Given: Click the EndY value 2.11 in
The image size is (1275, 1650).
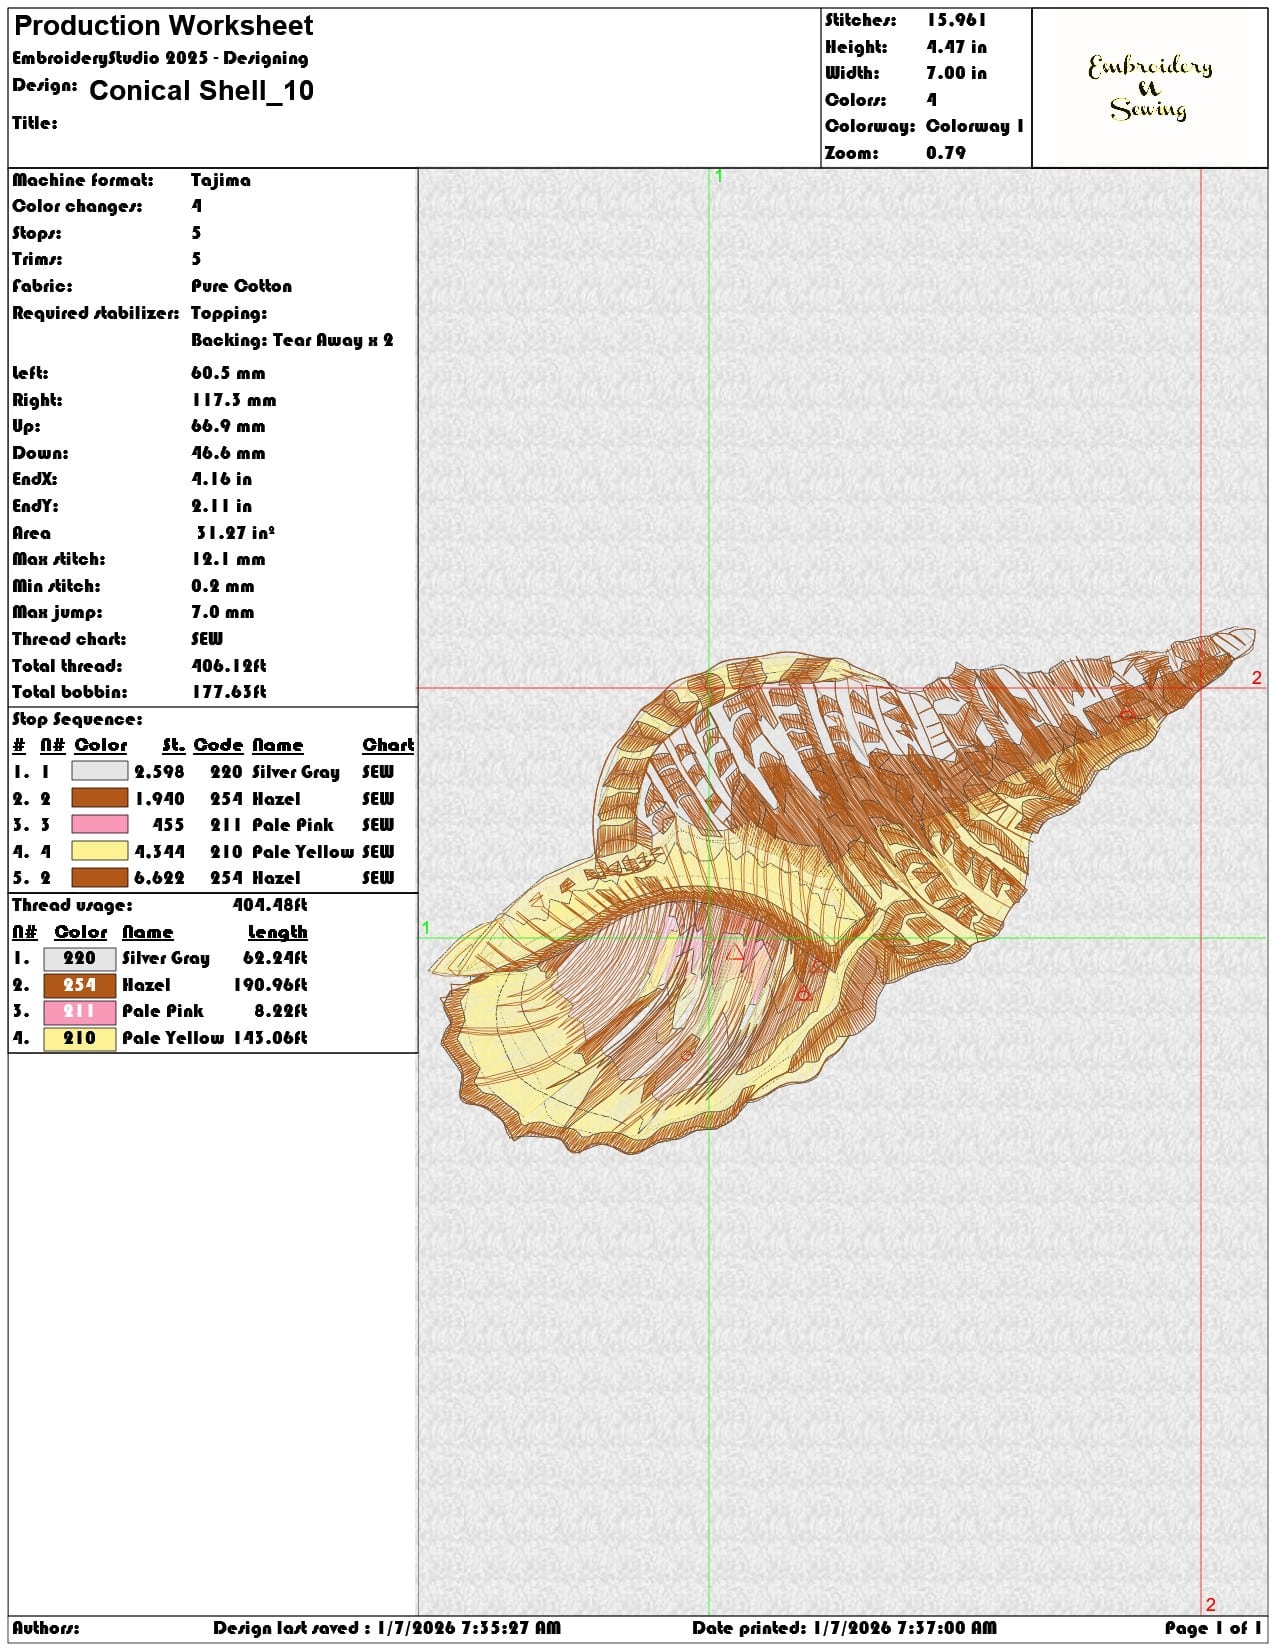Looking at the screenshot, I should 222,506.
